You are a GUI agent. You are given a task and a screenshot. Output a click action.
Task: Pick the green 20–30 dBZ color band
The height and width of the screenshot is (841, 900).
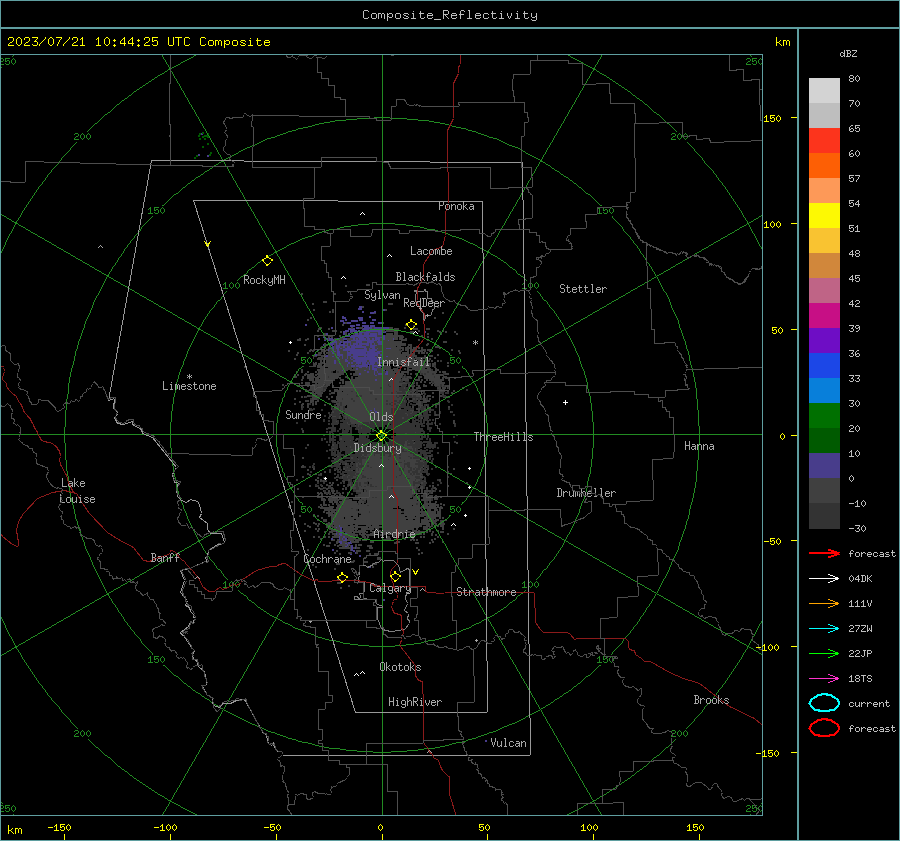point(824,416)
